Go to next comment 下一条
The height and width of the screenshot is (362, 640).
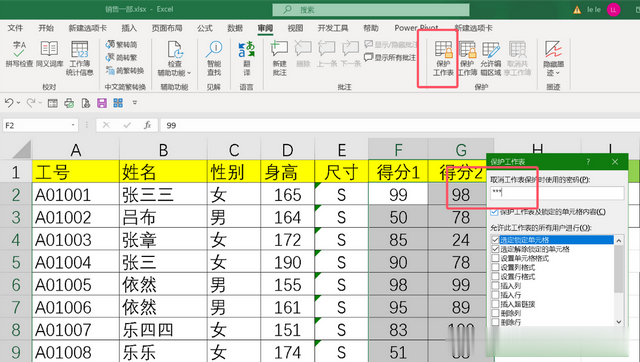tap(351, 54)
